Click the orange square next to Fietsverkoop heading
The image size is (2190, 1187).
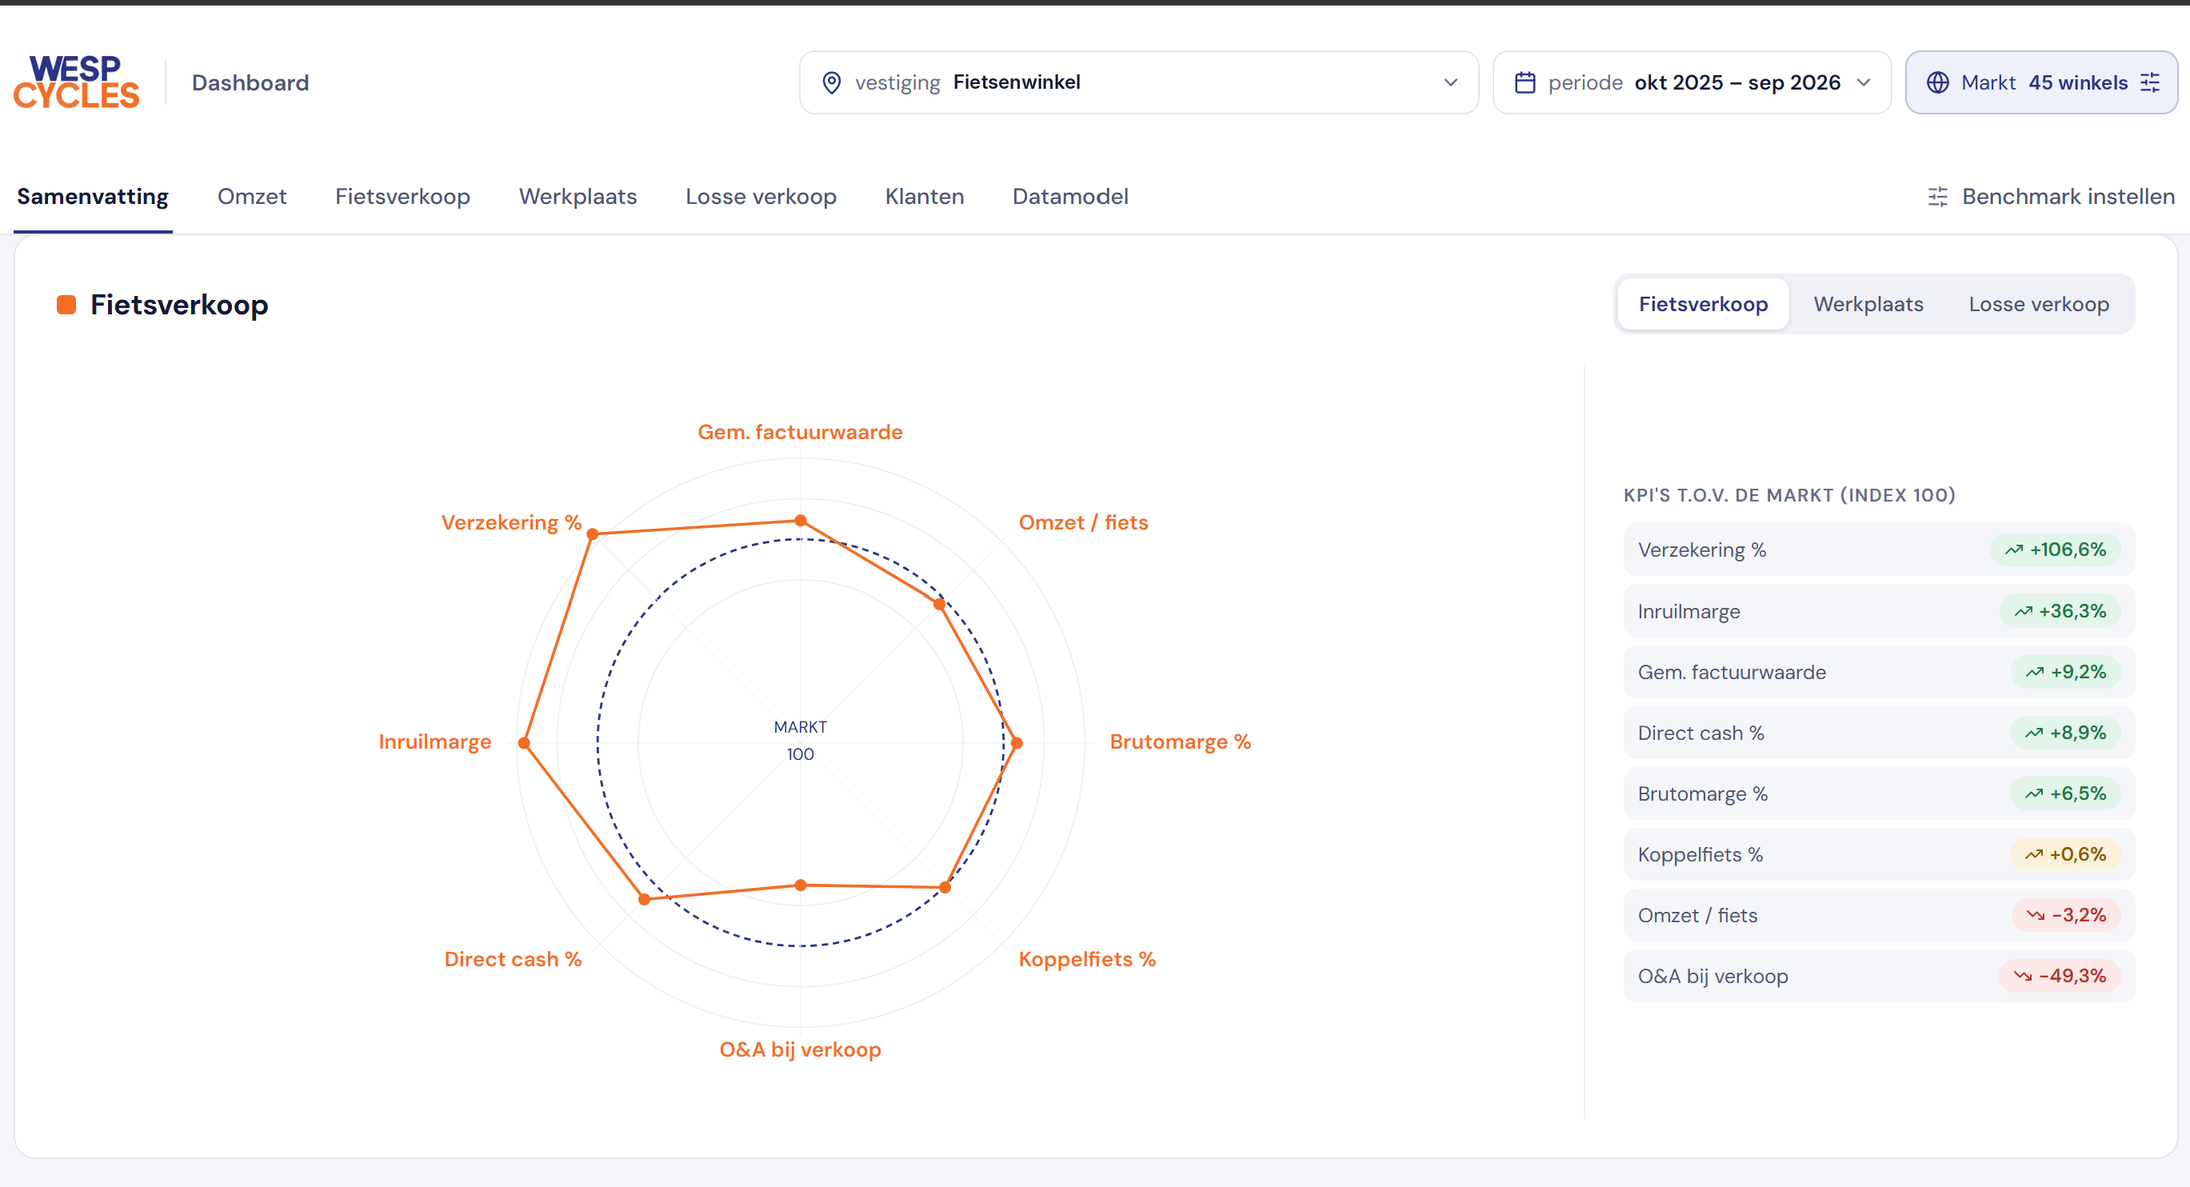66,305
